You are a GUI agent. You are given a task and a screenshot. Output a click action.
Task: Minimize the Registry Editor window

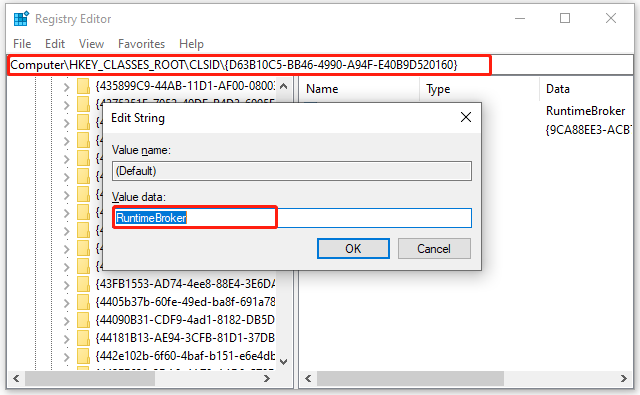[520, 18]
